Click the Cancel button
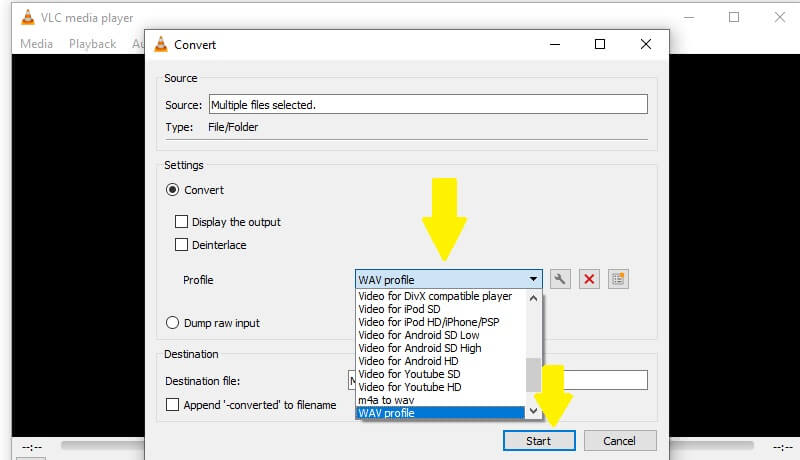 click(620, 441)
